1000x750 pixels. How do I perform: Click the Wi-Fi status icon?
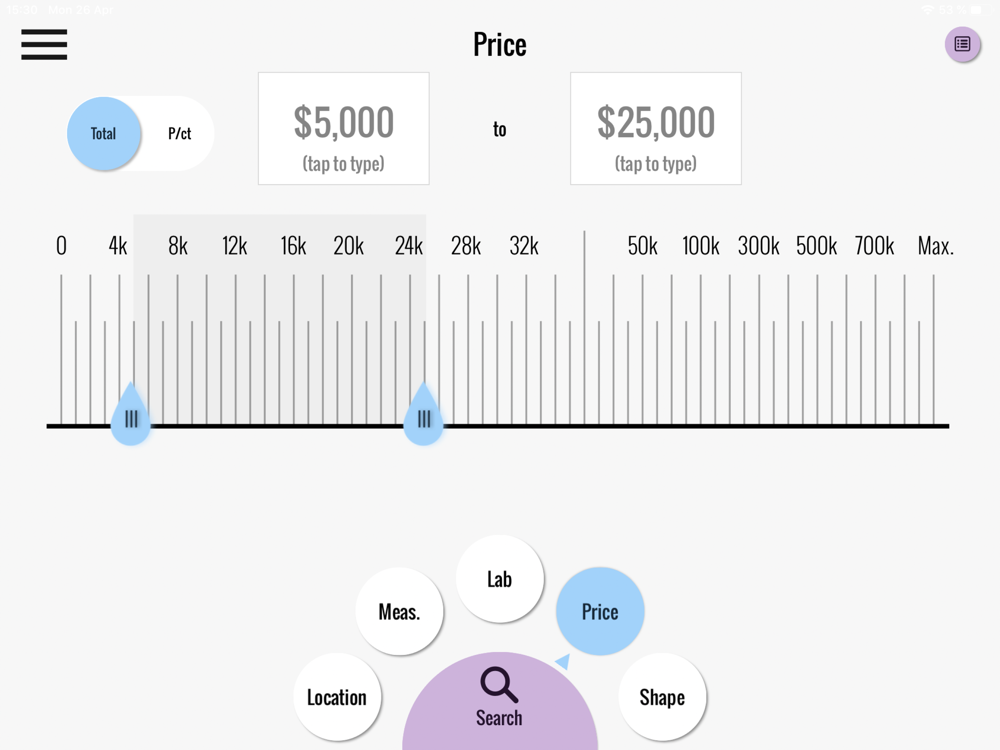(x=928, y=10)
